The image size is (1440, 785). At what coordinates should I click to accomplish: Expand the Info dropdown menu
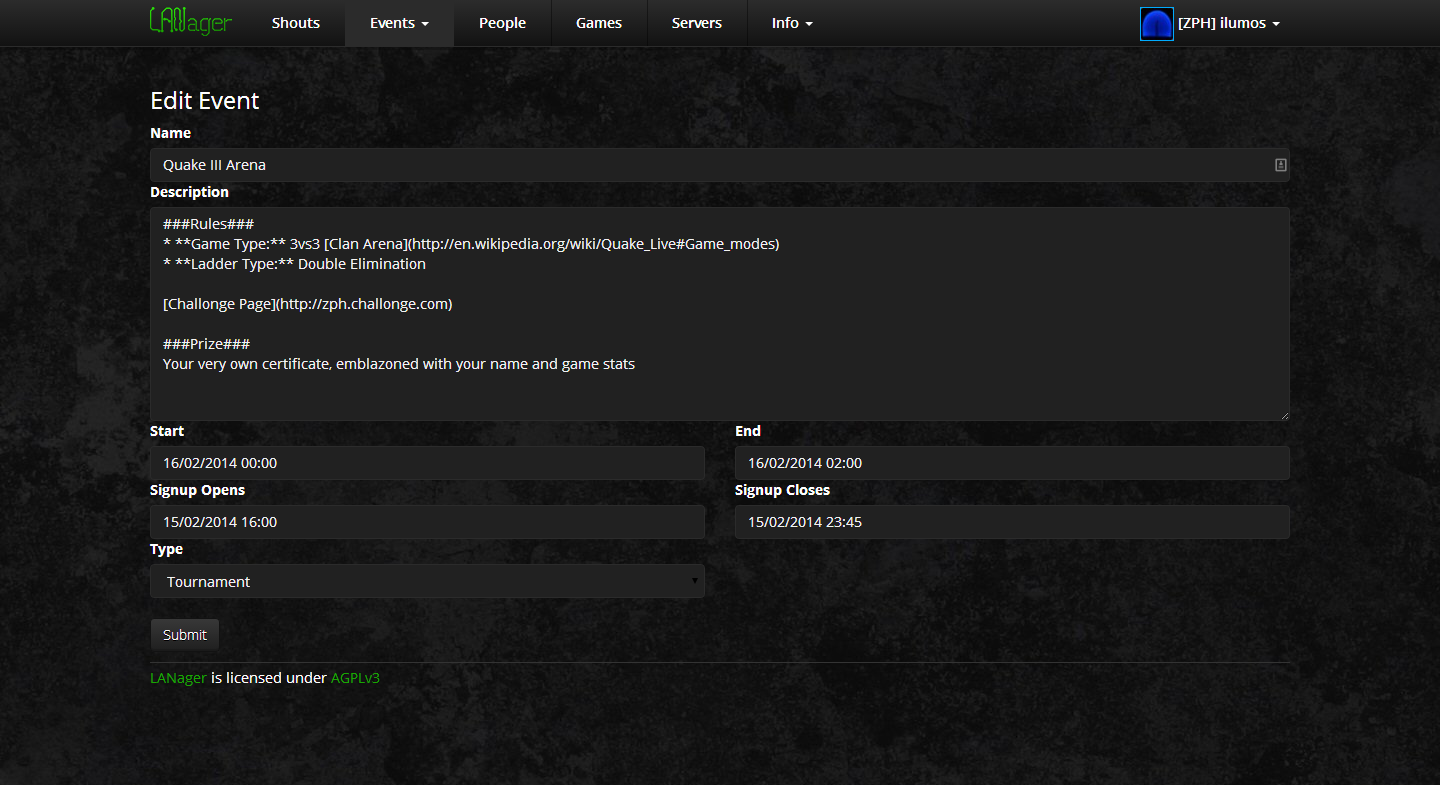point(792,23)
